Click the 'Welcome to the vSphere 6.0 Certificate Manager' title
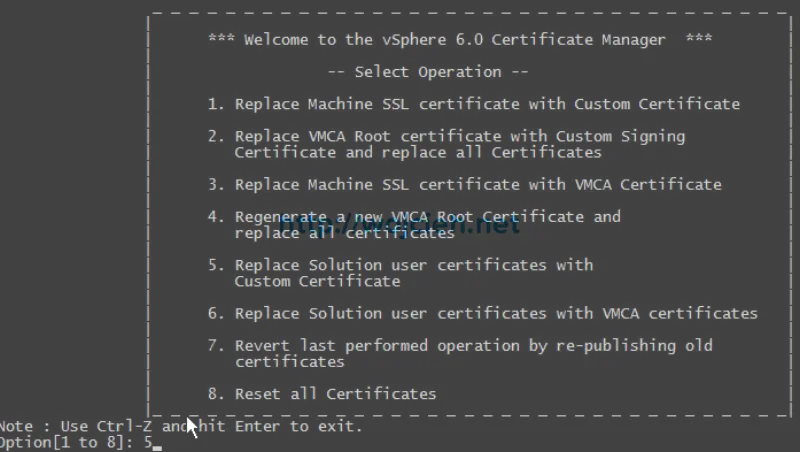Image resolution: width=800 pixels, height=452 pixels. point(460,39)
